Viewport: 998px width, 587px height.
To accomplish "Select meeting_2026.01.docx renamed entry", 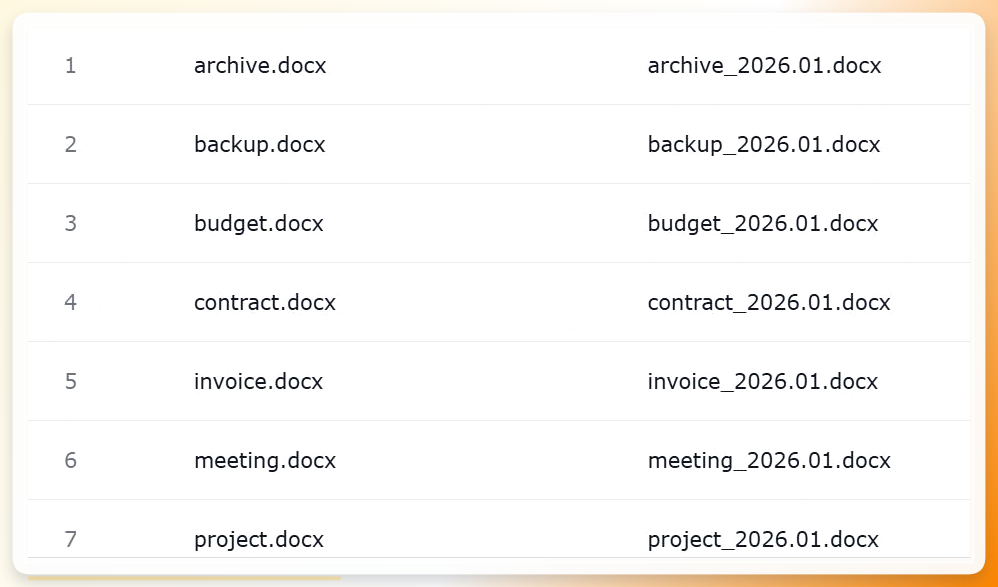I will [x=769, y=460].
